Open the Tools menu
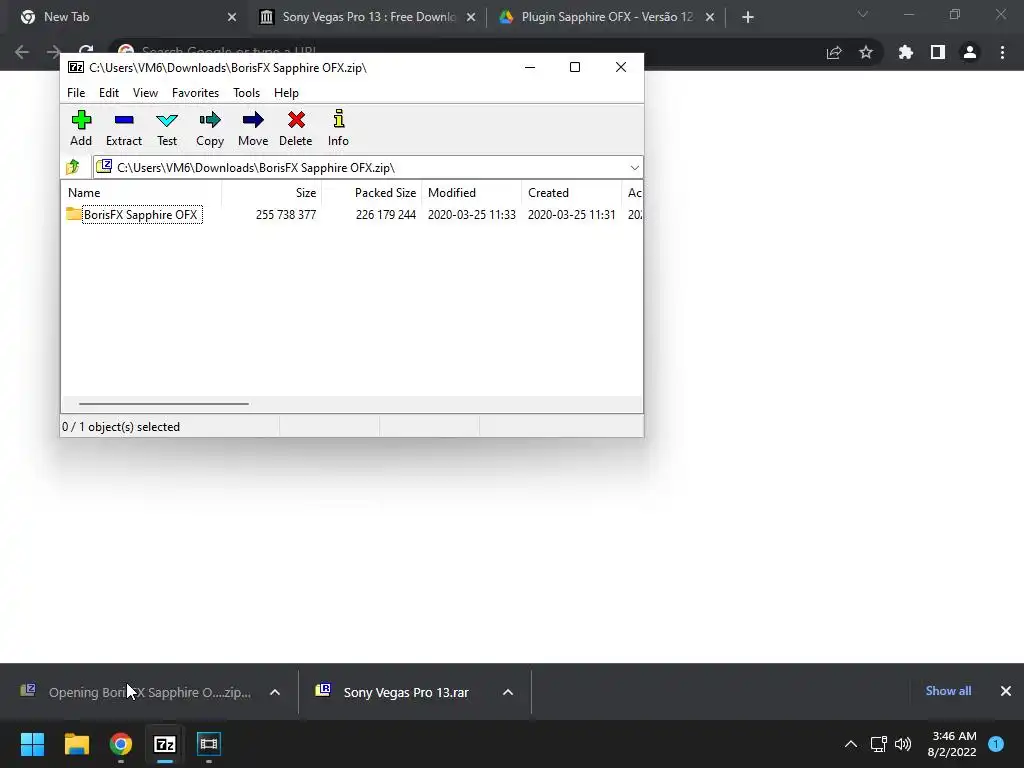The width and height of the screenshot is (1024, 768). click(246, 93)
